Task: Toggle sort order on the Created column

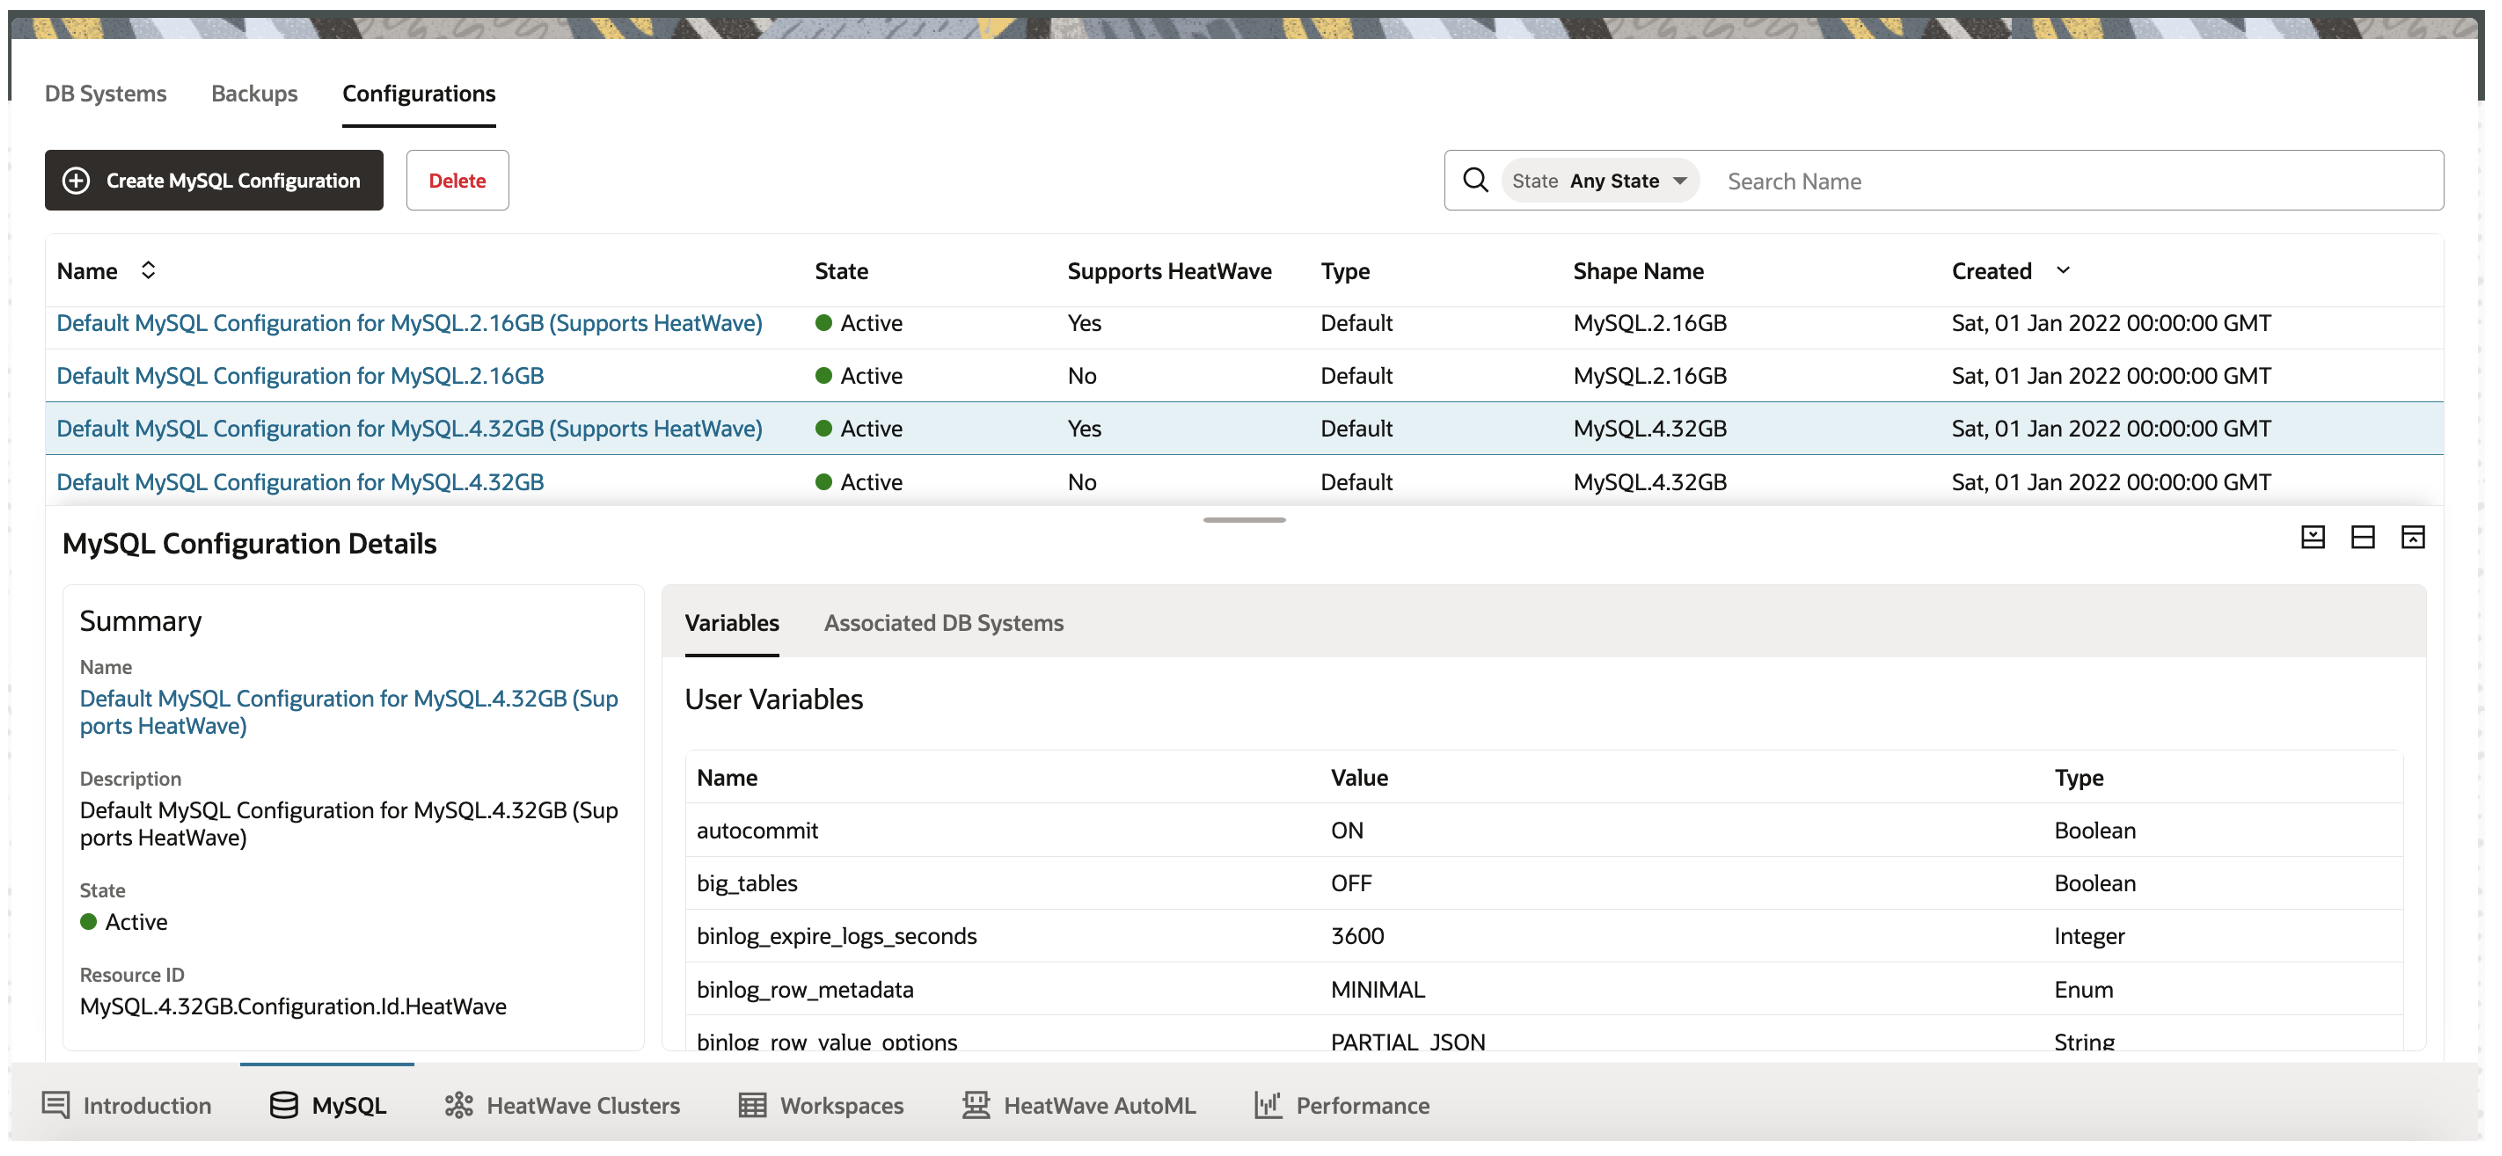Action: [2063, 270]
